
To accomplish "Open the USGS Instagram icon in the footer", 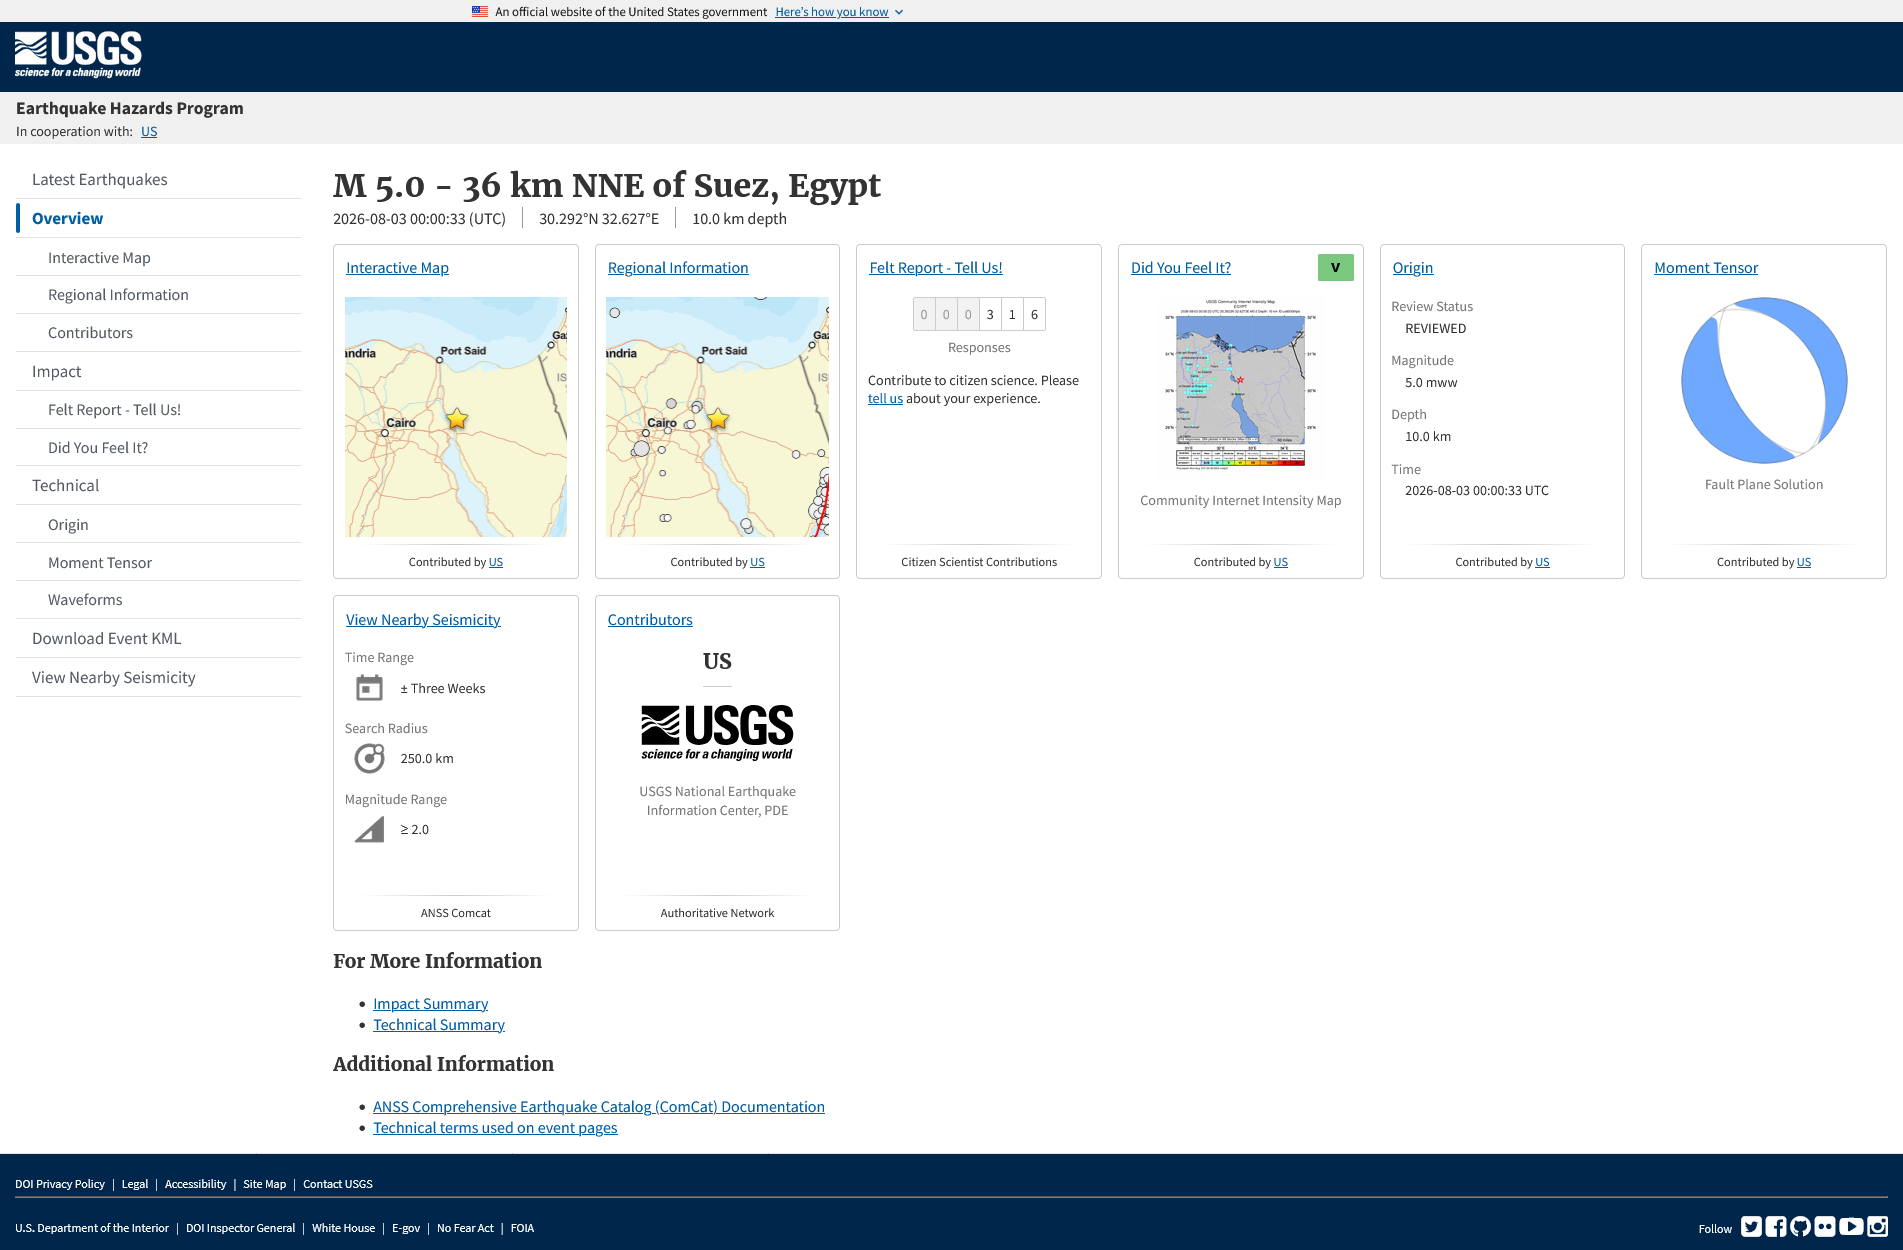I will click(x=1878, y=1227).
